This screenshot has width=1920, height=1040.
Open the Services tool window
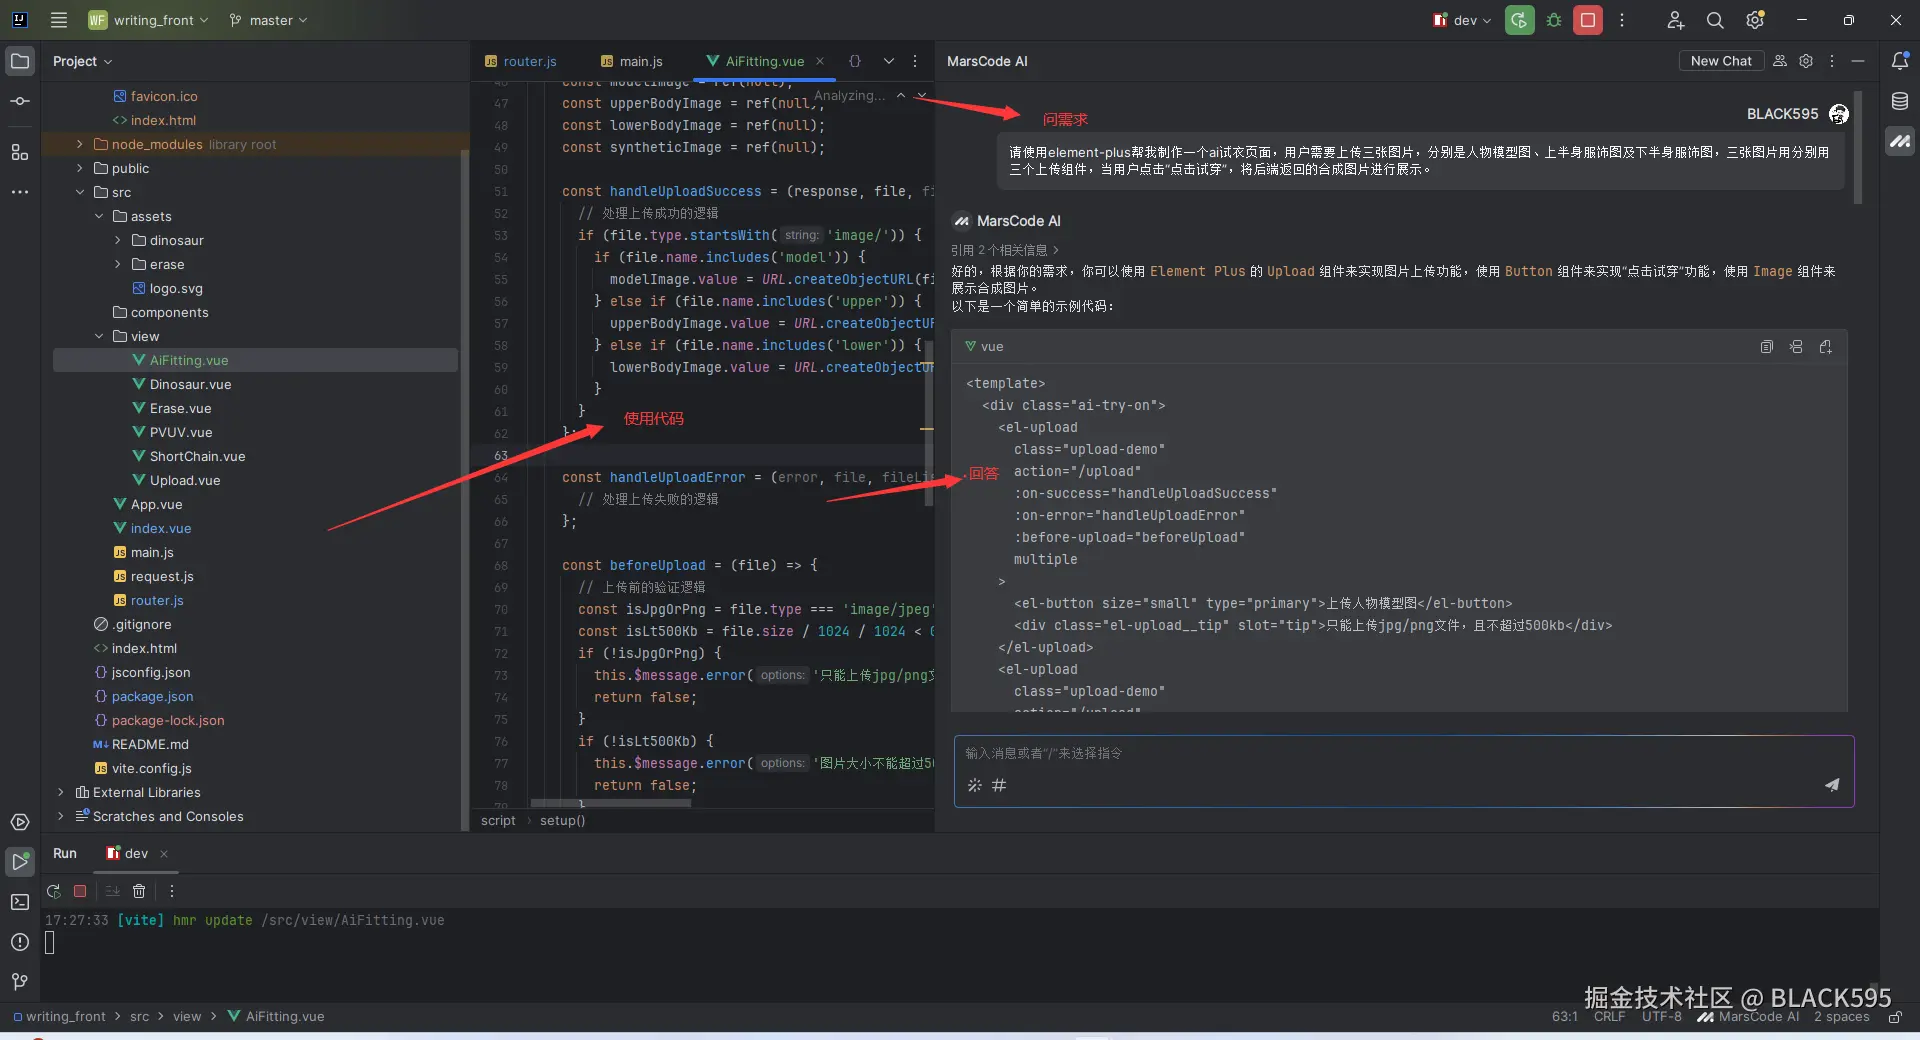pos(20,822)
